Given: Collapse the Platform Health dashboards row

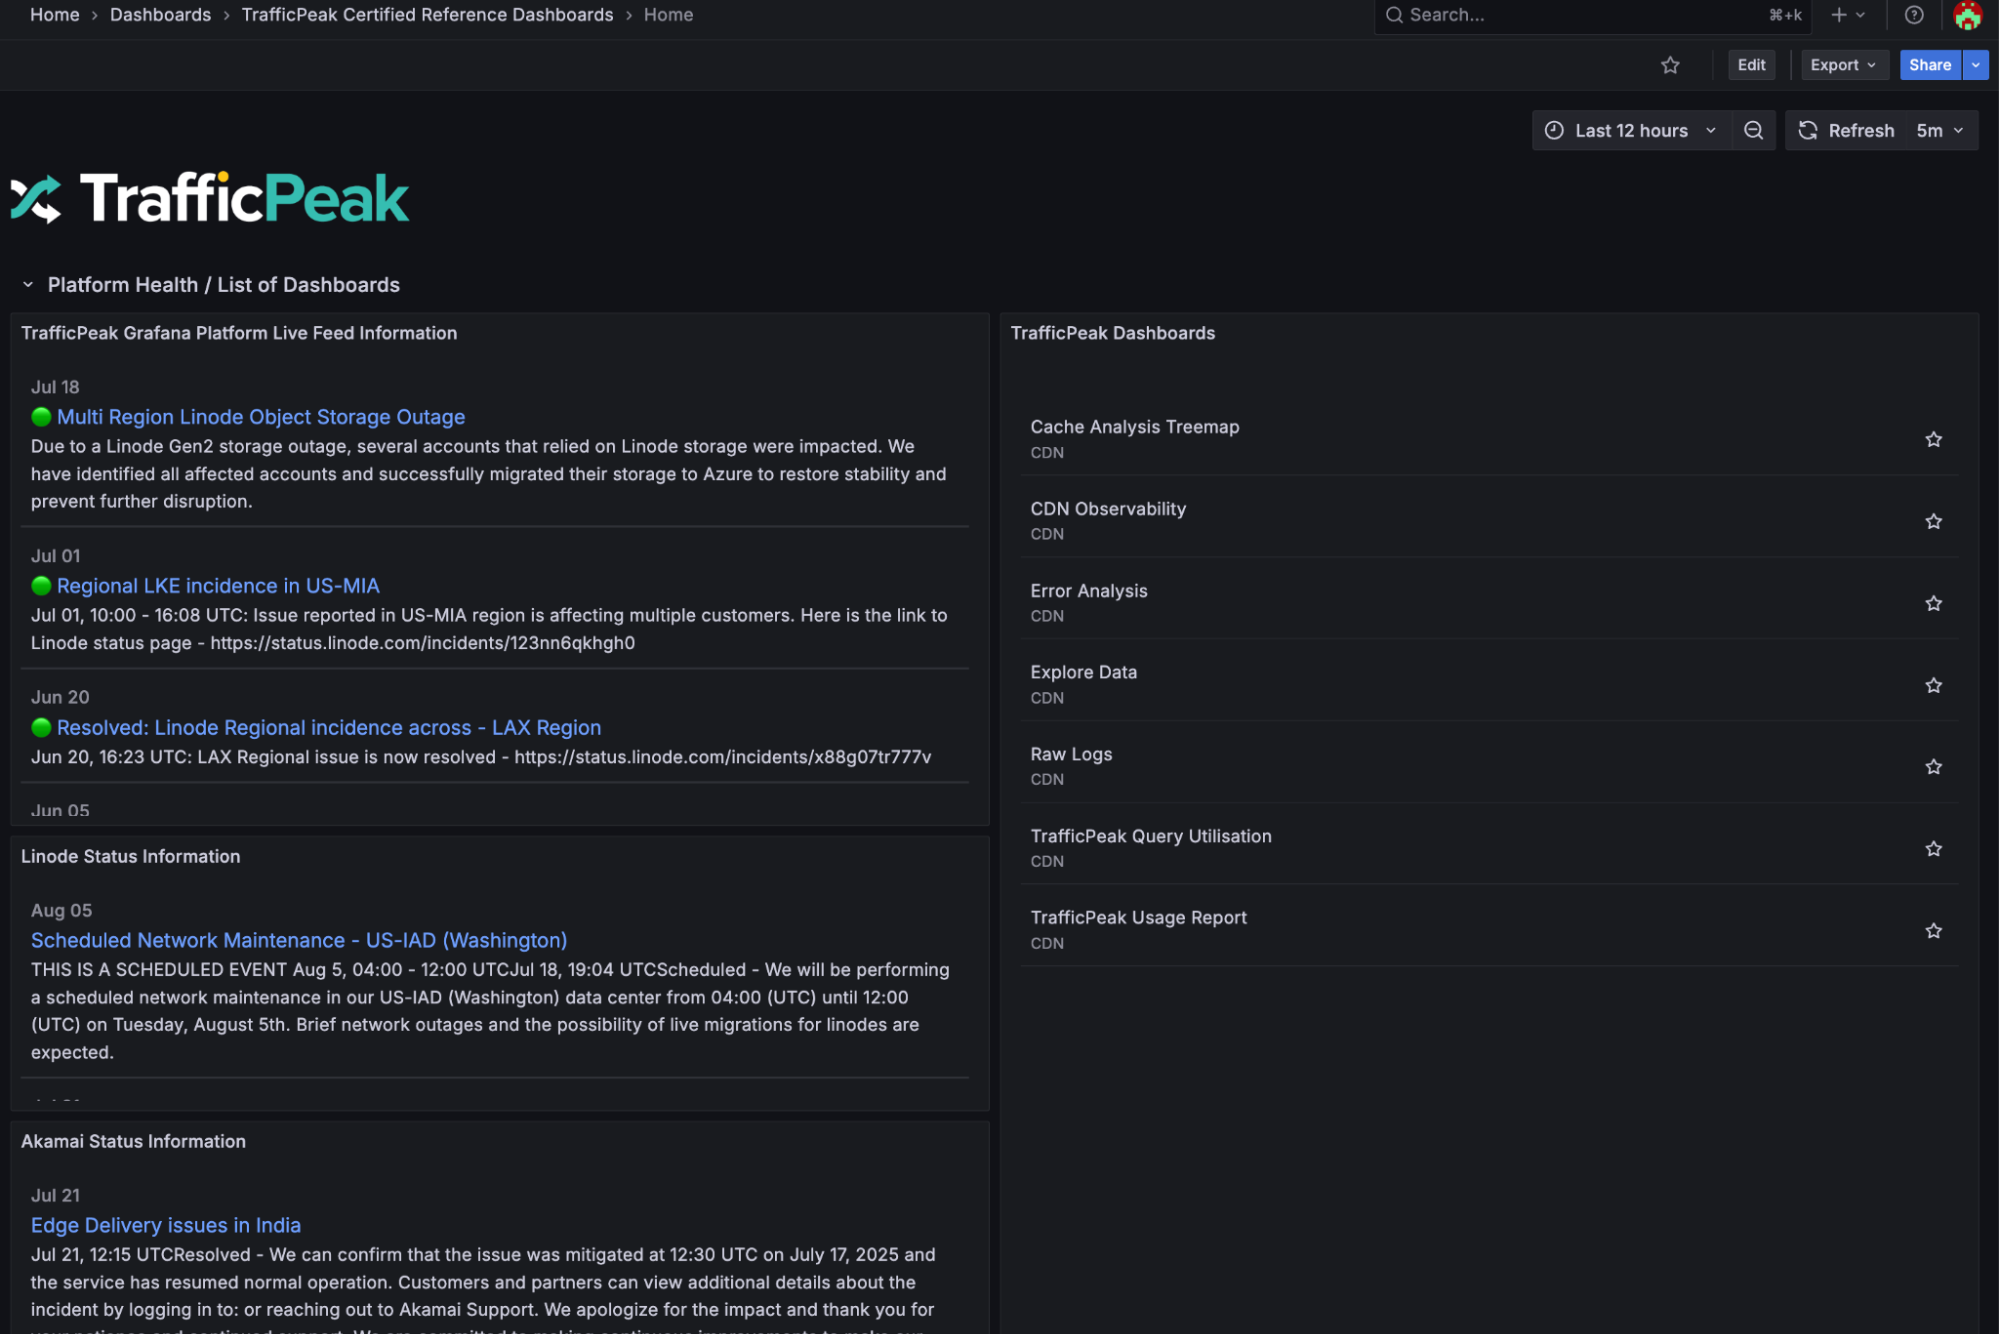Looking at the screenshot, I should (x=28, y=284).
